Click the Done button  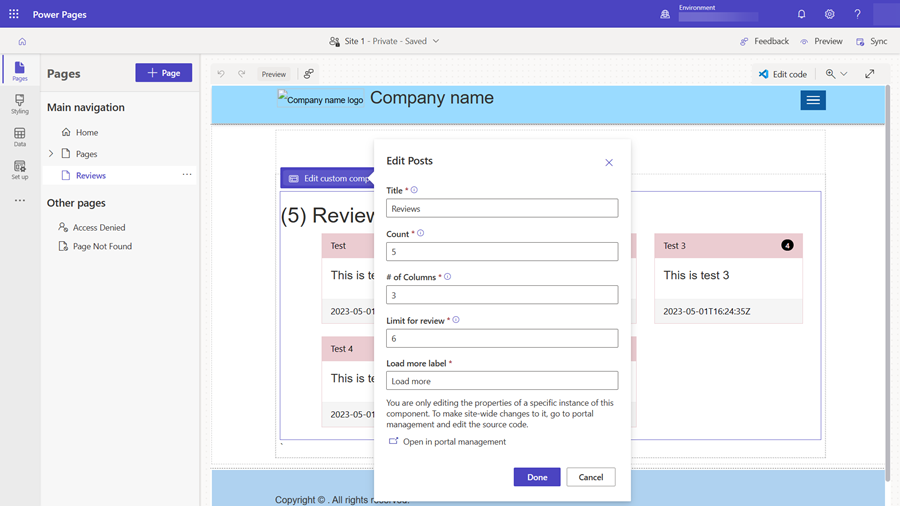pos(537,477)
